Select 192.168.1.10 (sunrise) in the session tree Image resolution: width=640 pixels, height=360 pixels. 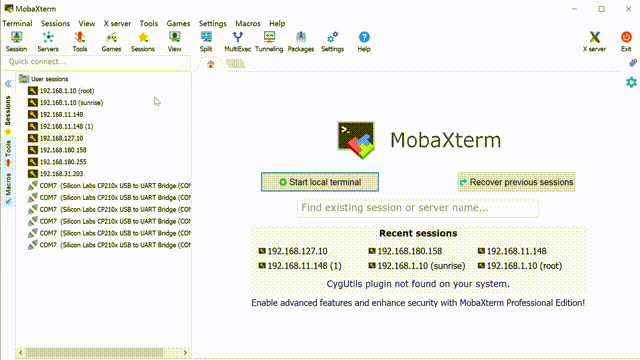point(66,102)
